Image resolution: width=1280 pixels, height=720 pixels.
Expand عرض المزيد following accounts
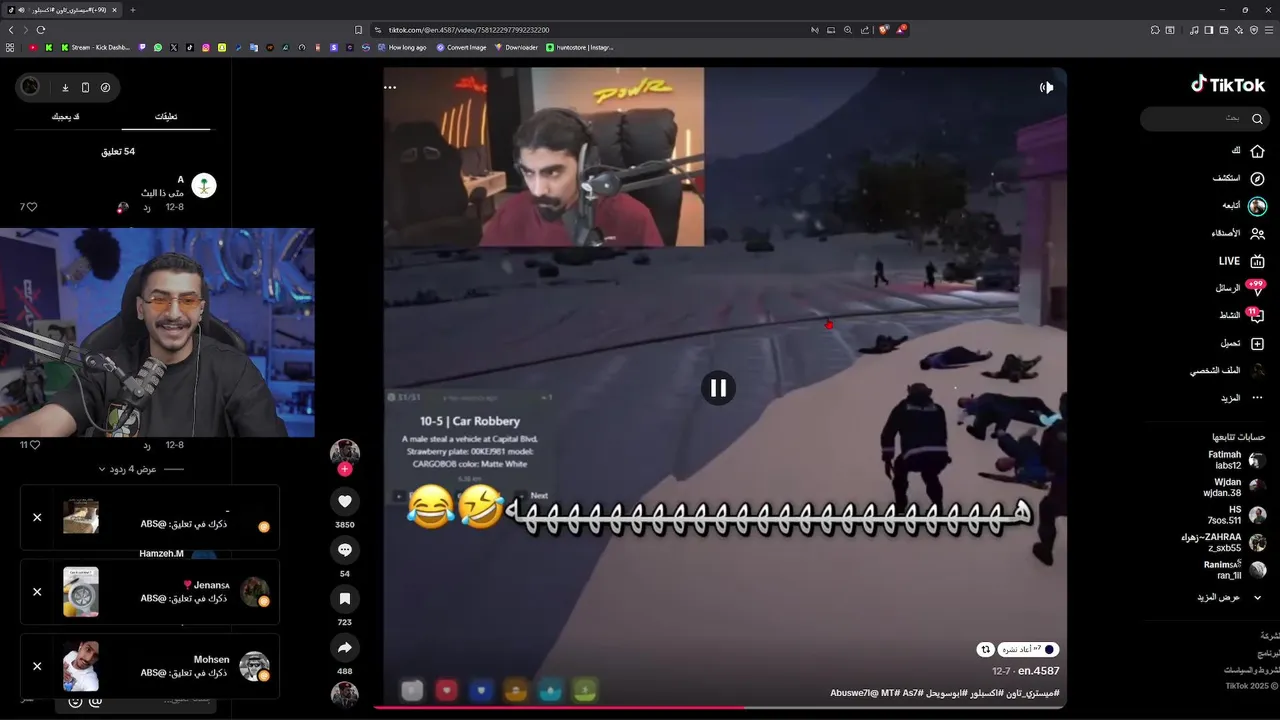[x=1229, y=597]
